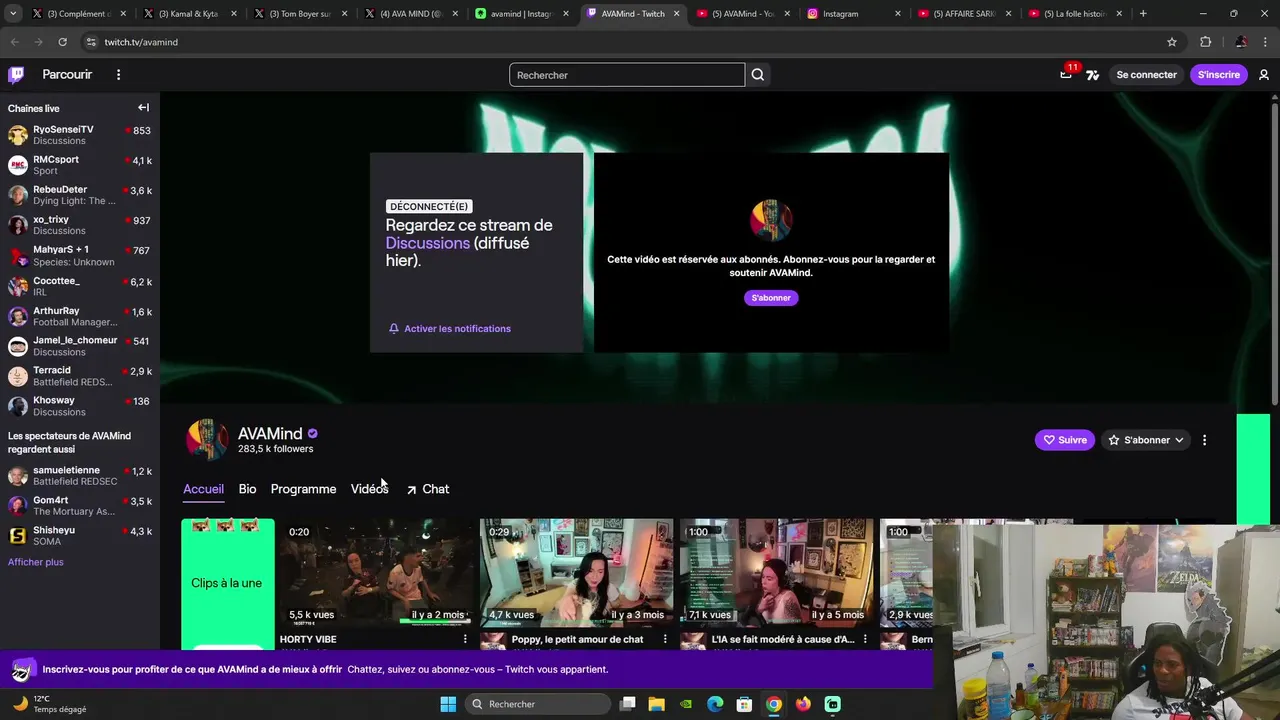Viewport: 1280px width, 720px height.
Task: Open Terracid Battlefield channel
Action: pyautogui.click(x=80, y=376)
